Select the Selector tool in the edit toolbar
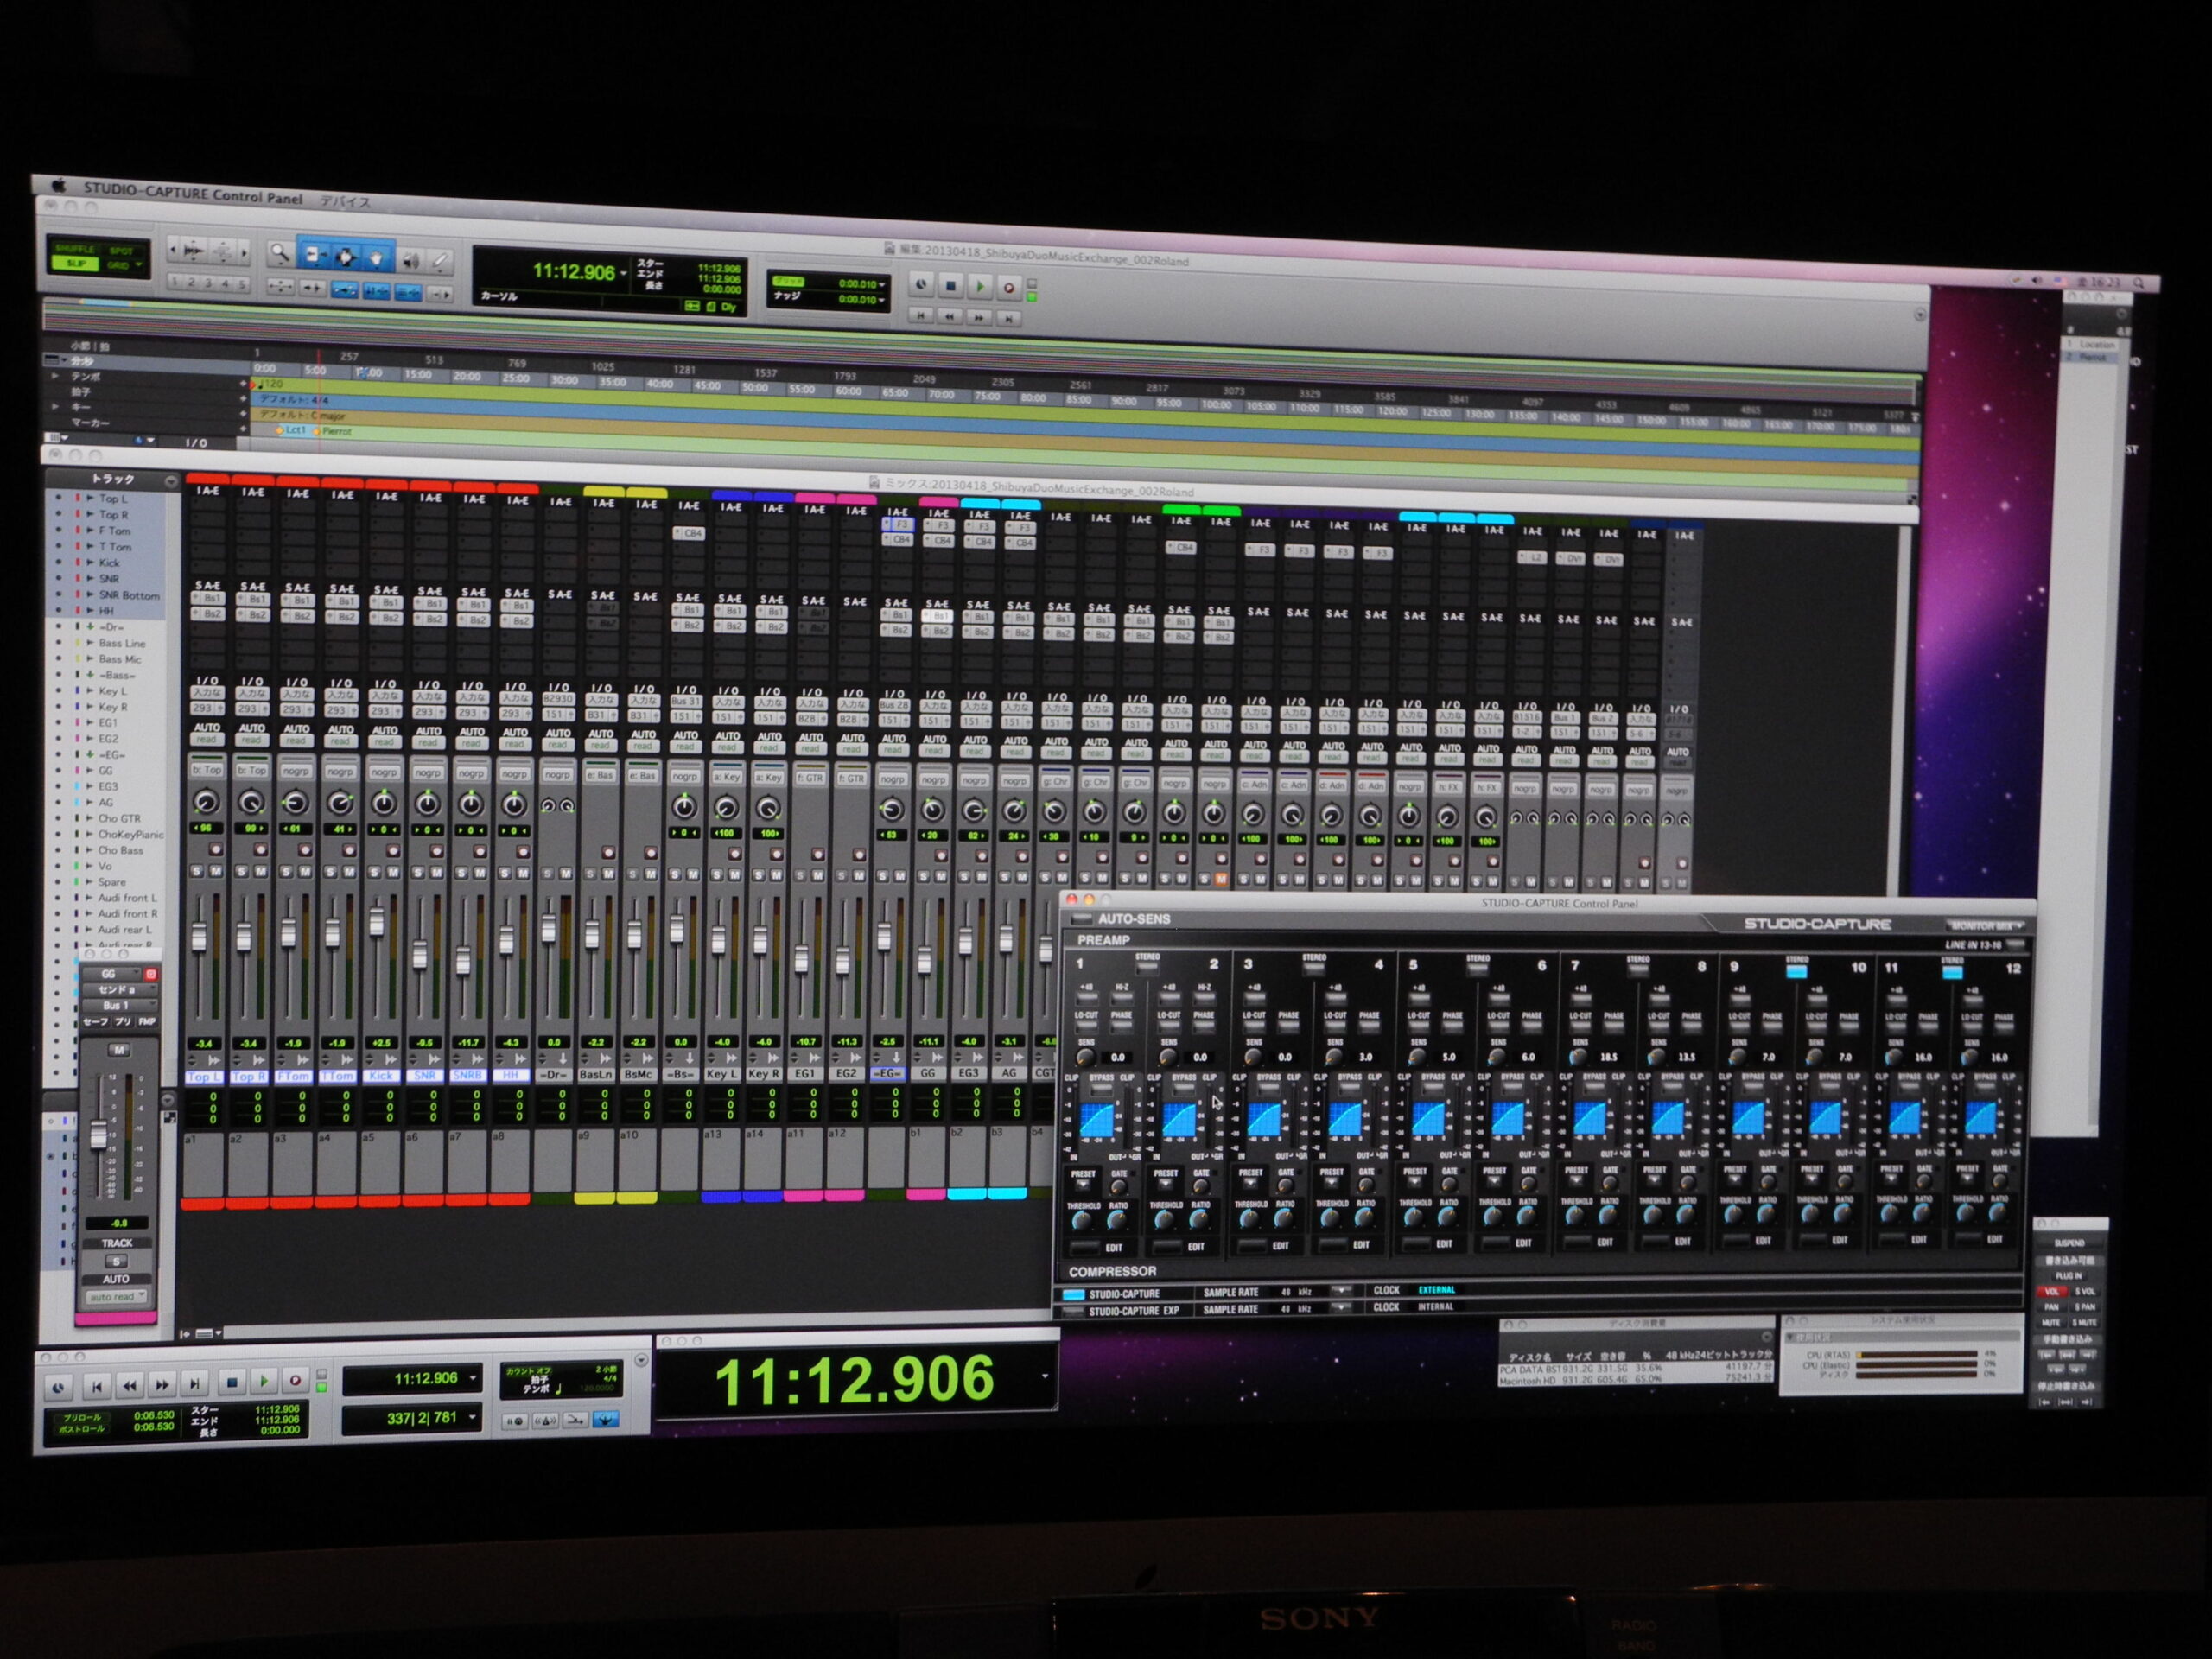This screenshot has width=2212, height=1659. tap(345, 257)
